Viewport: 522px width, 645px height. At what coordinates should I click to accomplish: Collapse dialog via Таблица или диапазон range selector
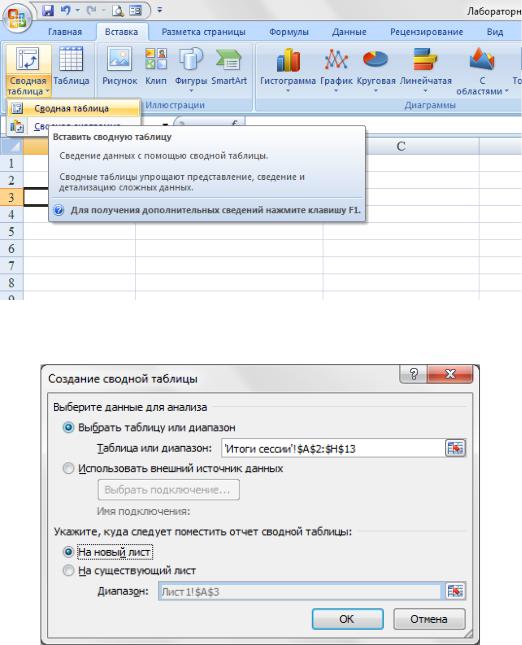coord(455,448)
